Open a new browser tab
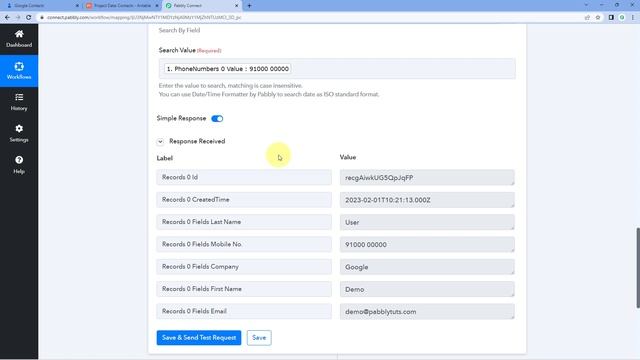The image size is (640, 360). pos(249,6)
